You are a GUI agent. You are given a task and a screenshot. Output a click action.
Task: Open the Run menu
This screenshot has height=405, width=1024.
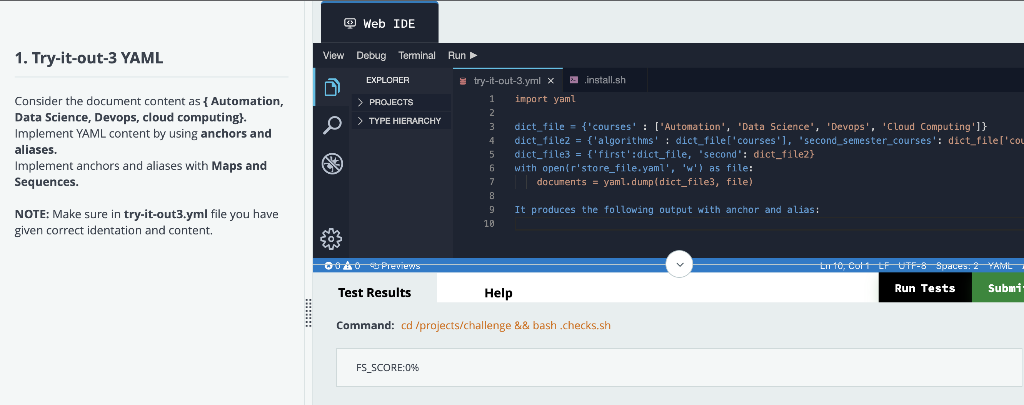click(462, 56)
